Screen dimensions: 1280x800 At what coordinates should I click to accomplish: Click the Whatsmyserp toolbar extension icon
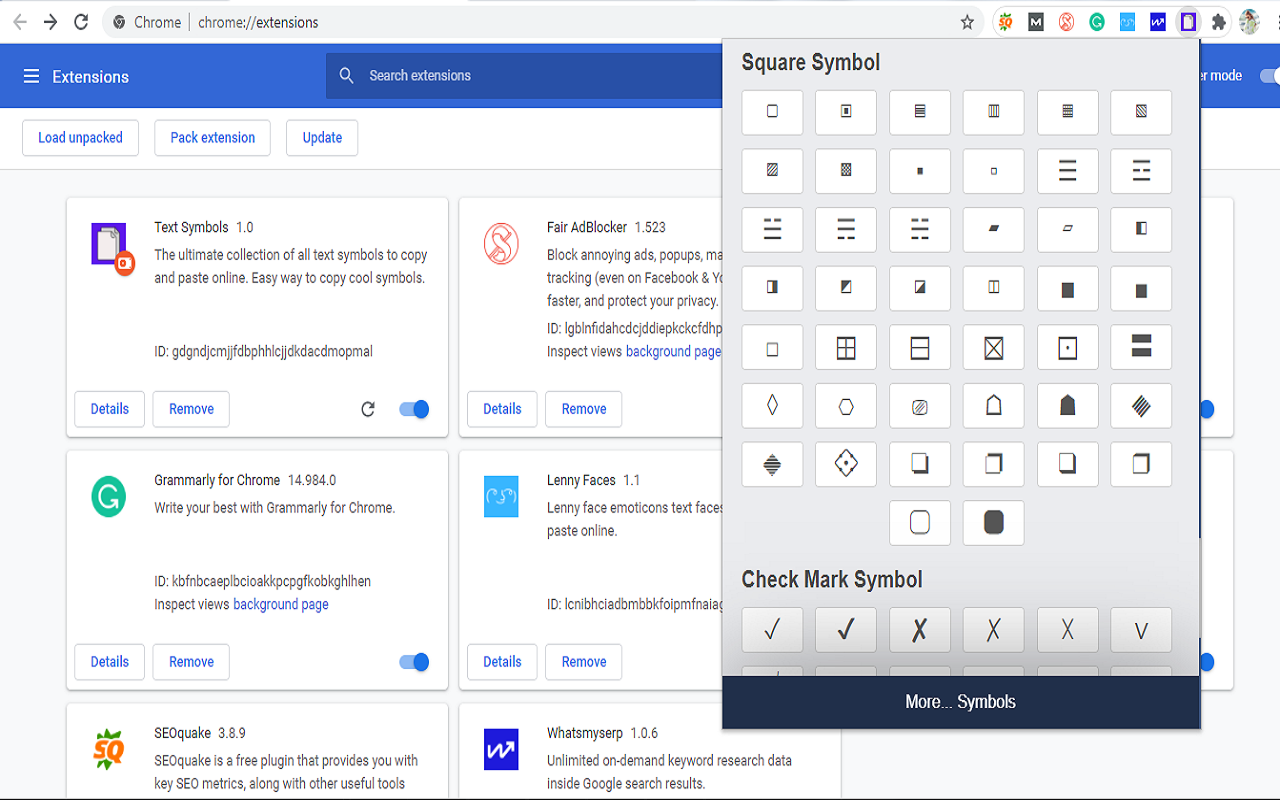1158,22
